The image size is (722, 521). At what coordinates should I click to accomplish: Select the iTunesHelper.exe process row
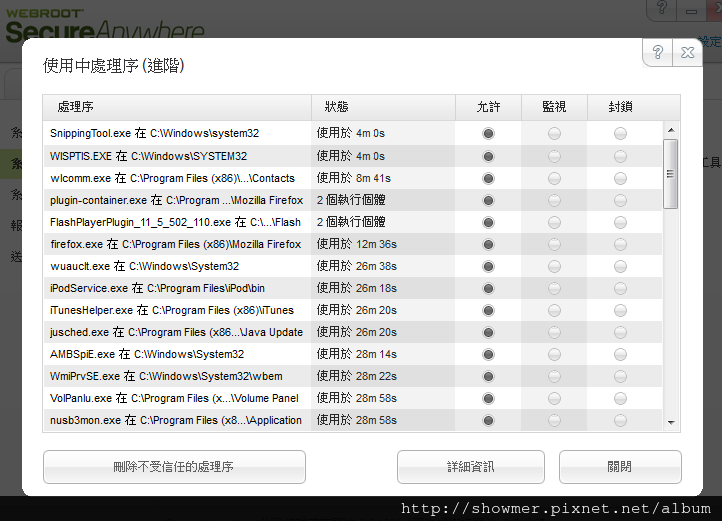(353, 310)
